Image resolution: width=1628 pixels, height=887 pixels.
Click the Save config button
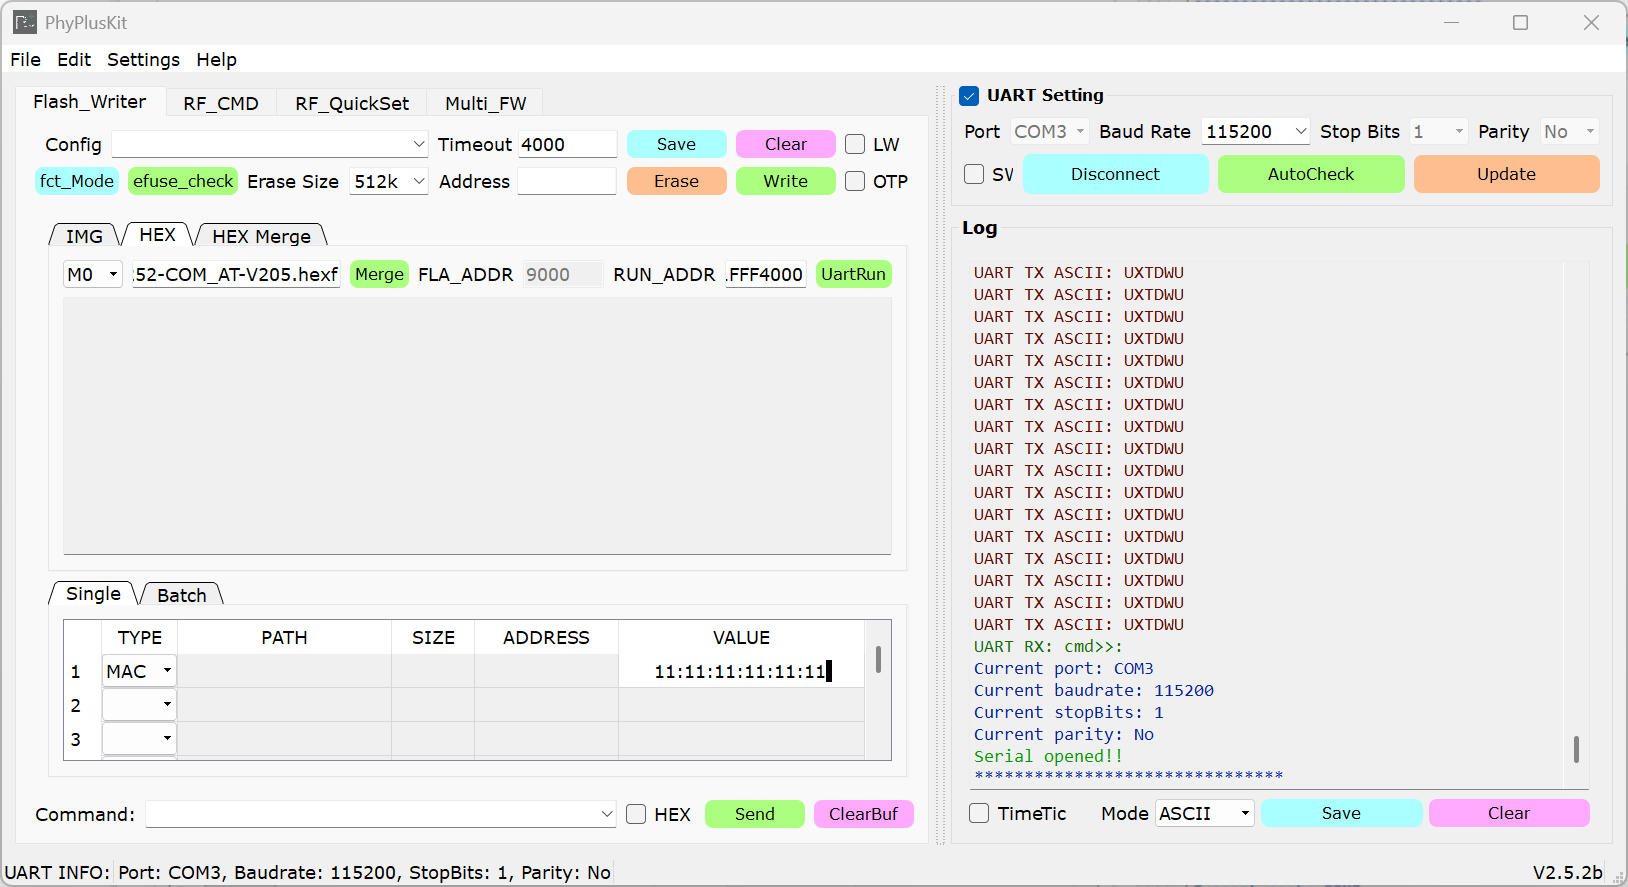[x=676, y=144]
